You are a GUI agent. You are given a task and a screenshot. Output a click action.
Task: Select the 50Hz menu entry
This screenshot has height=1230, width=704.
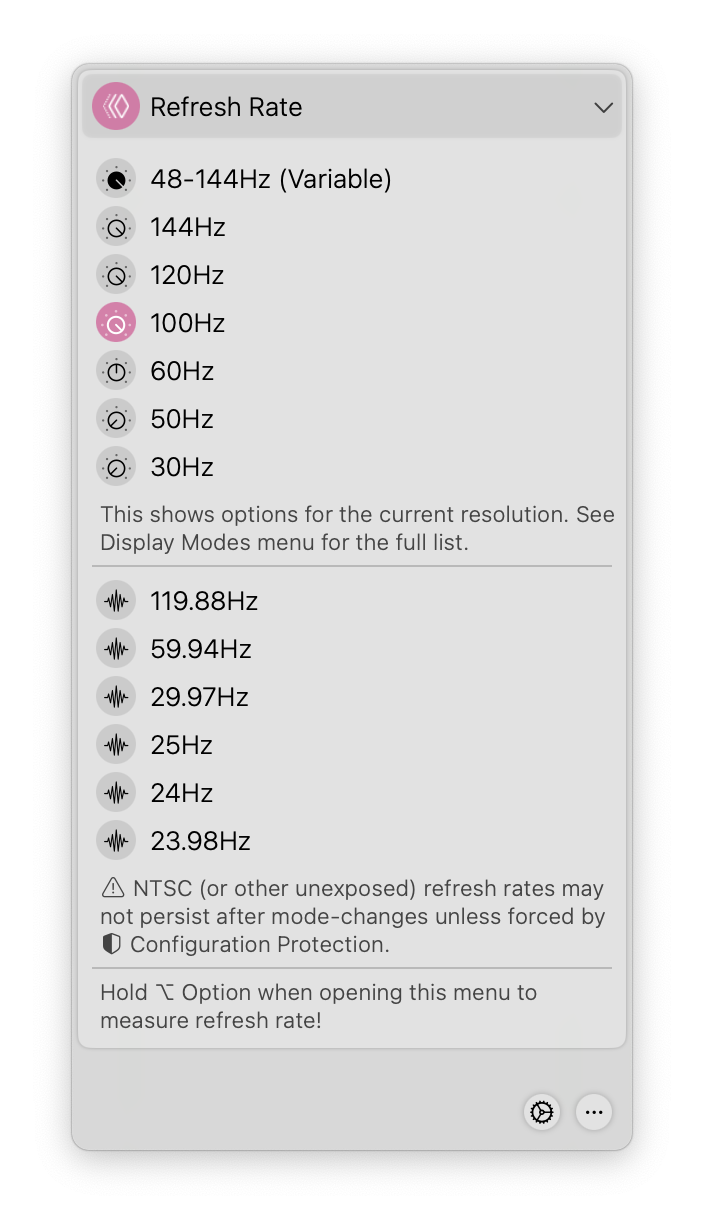[x=181, y=418]
